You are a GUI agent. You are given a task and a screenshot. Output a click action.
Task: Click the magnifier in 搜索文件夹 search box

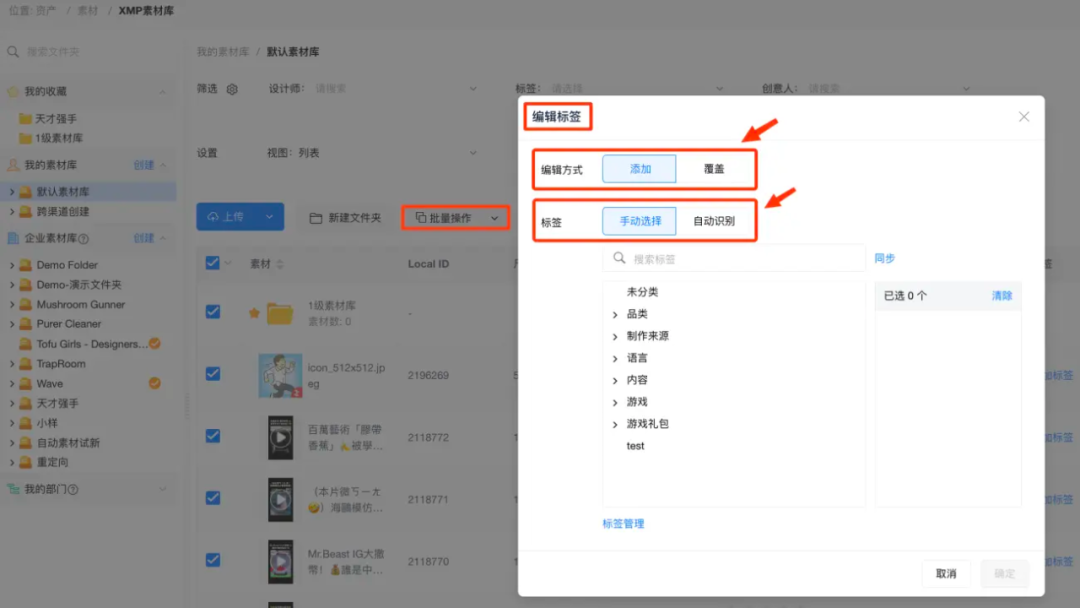pos(12,51)
